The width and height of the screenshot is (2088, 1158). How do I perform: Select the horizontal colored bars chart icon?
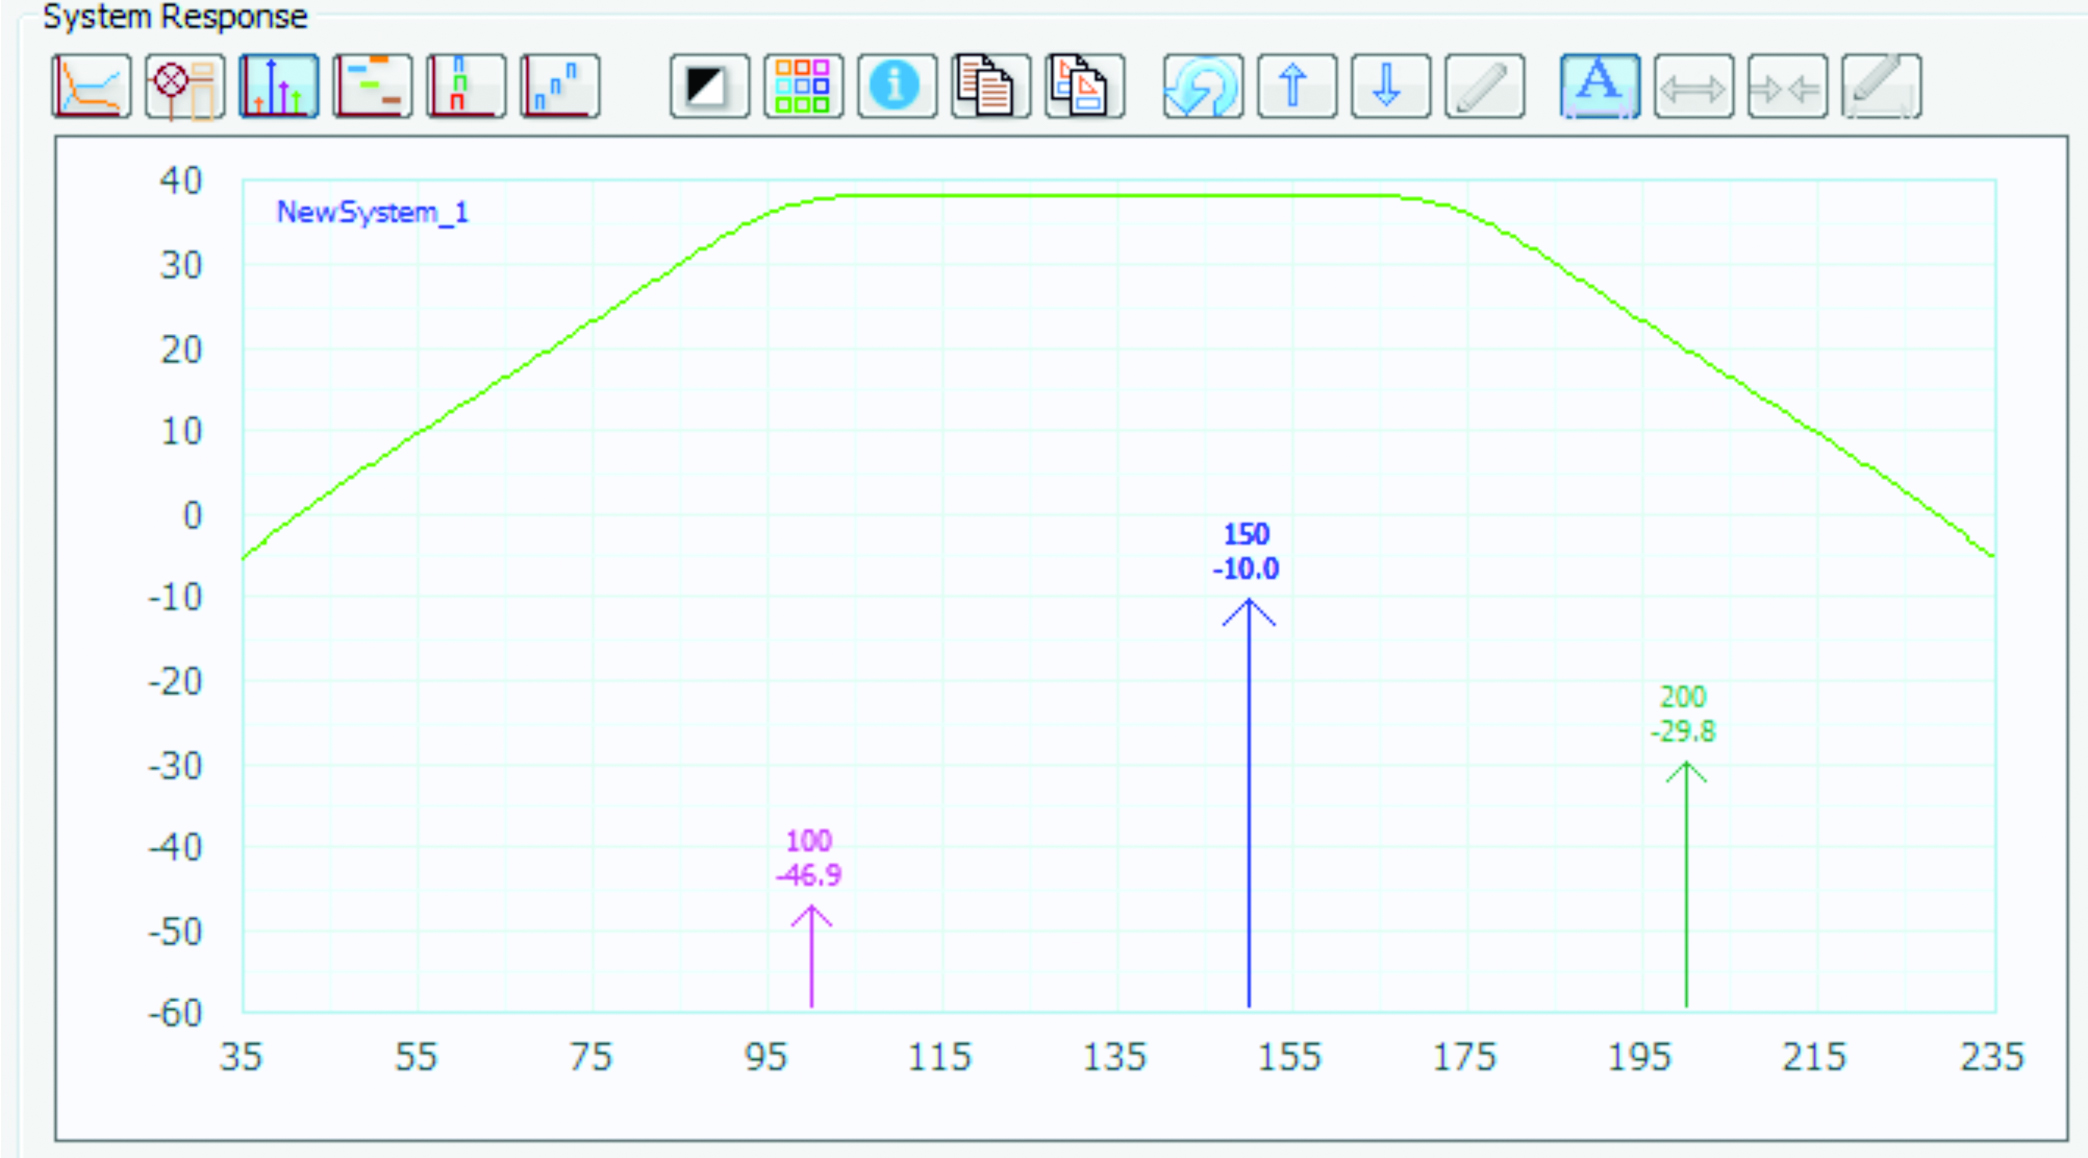[x=372, y=87]
